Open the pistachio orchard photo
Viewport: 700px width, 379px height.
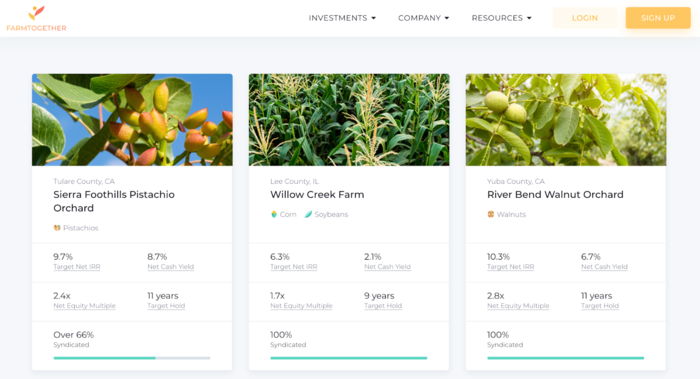(132, 120)
